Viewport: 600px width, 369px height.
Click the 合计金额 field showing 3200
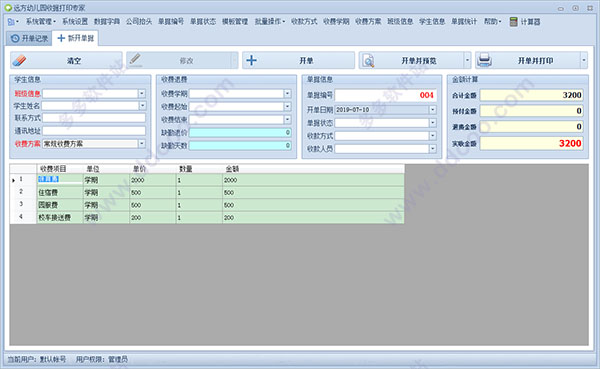[x=532, y=95]
